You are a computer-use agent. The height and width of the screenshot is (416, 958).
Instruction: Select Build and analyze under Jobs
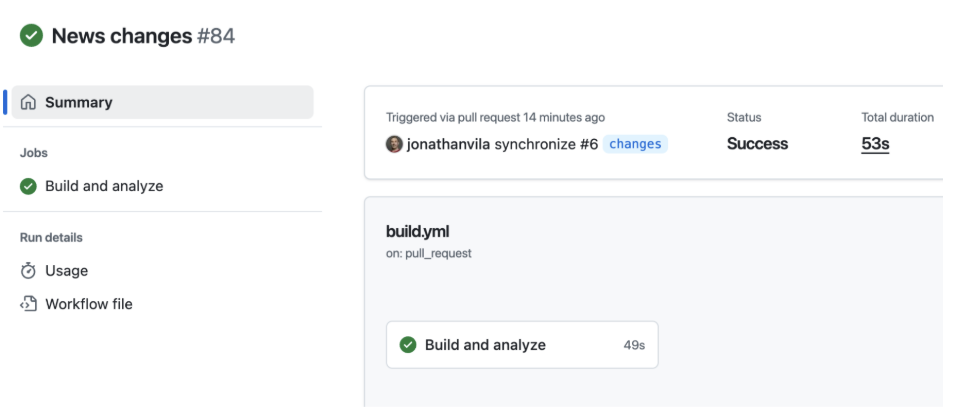(x=104, y=186)
